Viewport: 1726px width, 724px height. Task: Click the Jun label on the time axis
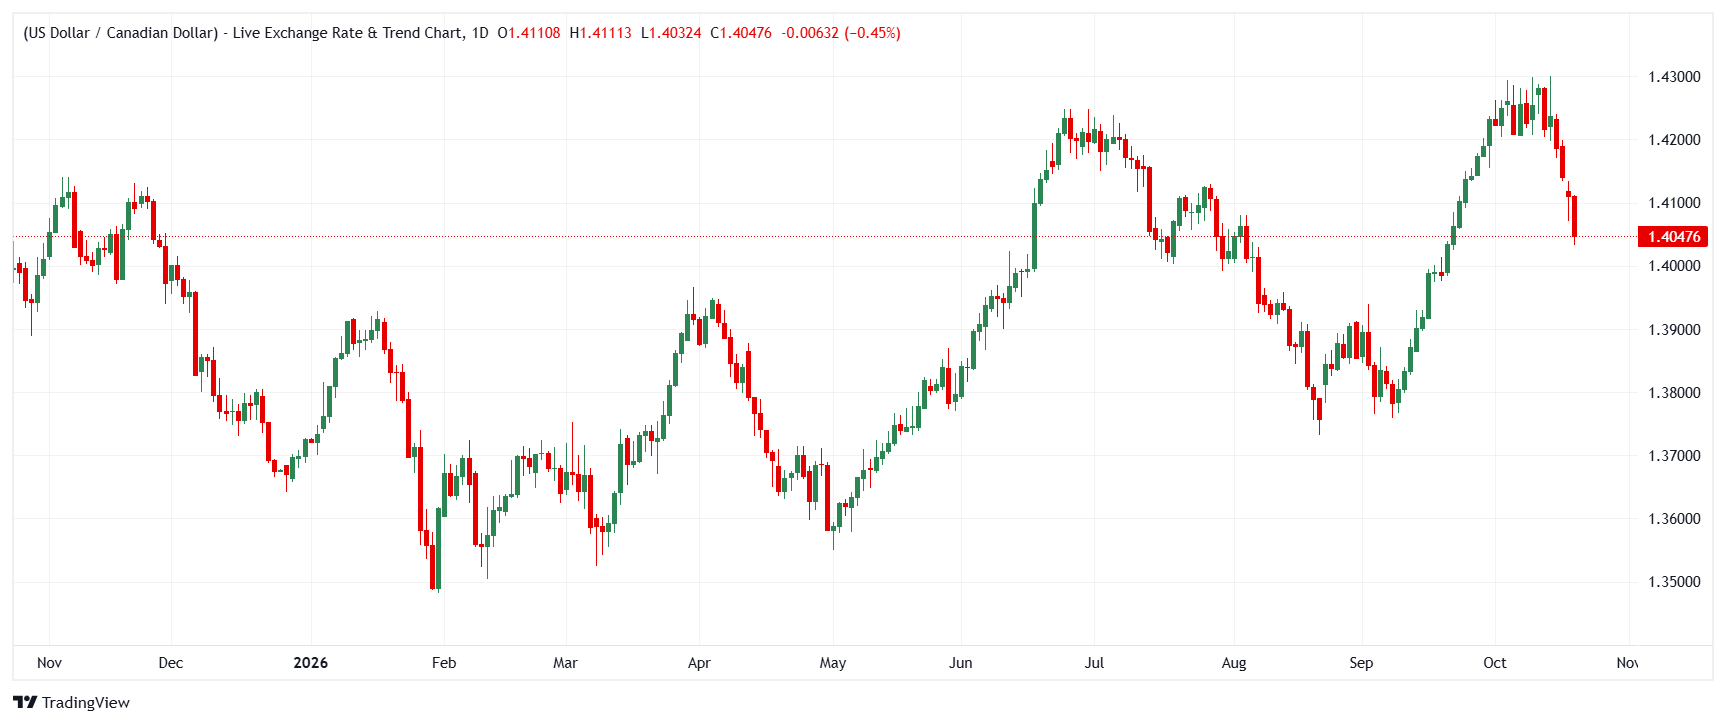961,663
